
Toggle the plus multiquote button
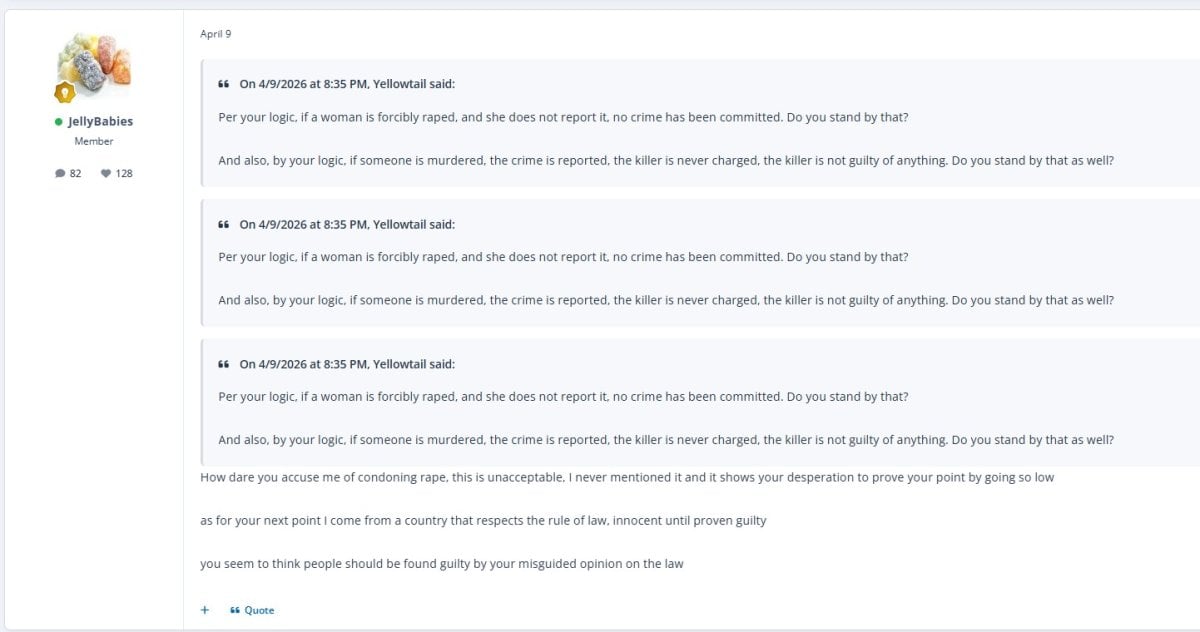coord(205,610)
